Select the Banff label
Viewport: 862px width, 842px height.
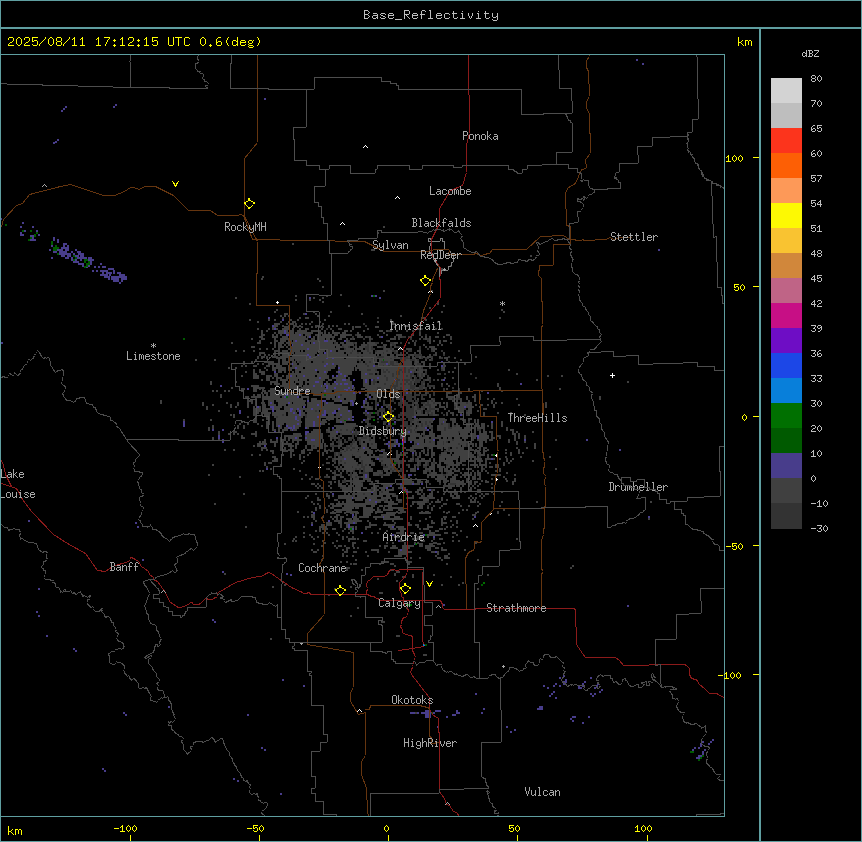point(124,567)
